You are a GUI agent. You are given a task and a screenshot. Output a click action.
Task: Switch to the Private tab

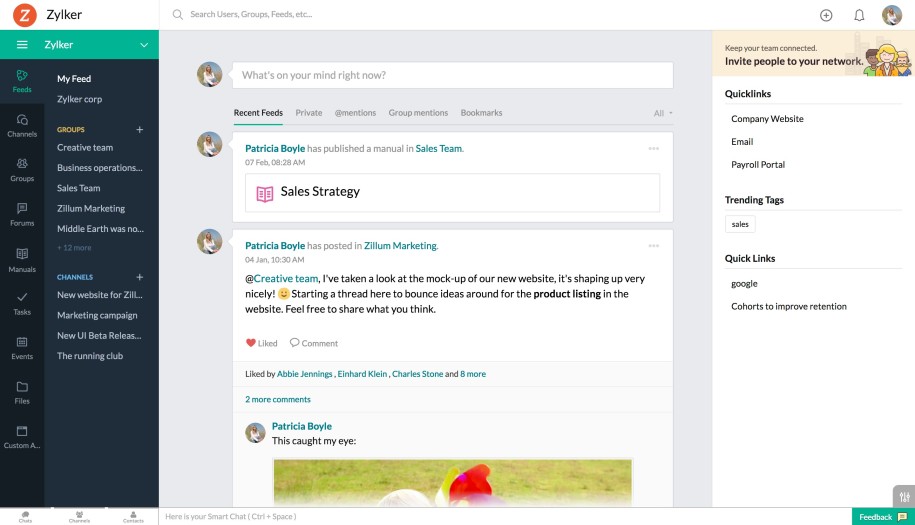(309, 113)
